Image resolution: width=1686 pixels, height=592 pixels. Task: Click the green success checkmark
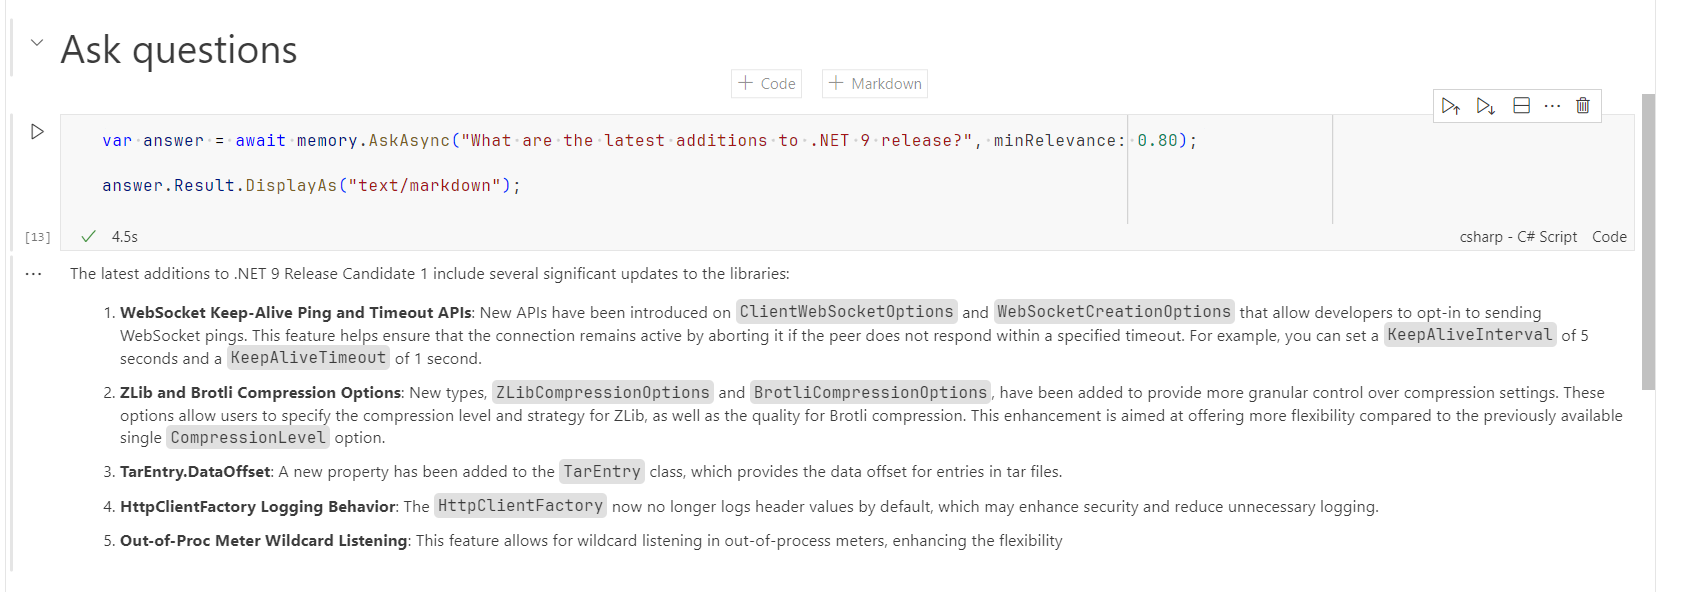coord(88,237)
